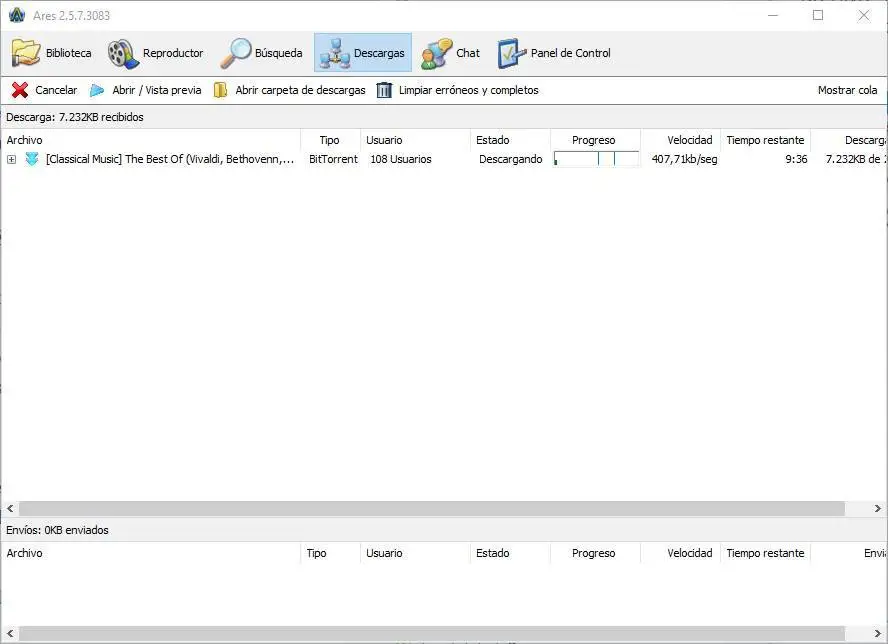Click uploads Archivo column header

(x=151, y=553)
